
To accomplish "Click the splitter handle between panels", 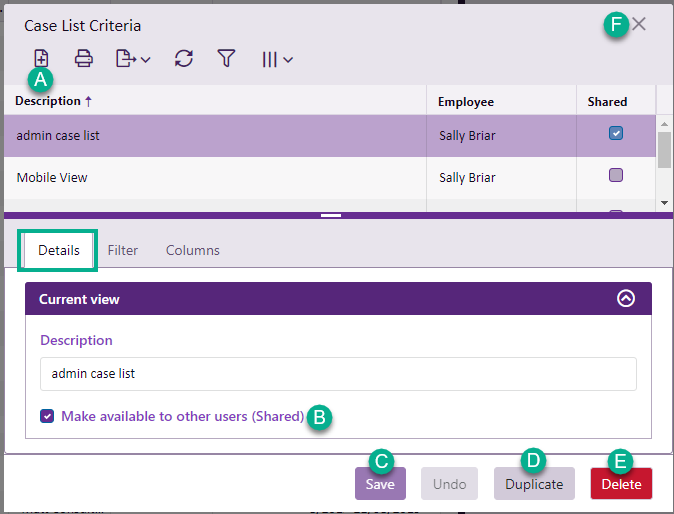I will [332, 214].
